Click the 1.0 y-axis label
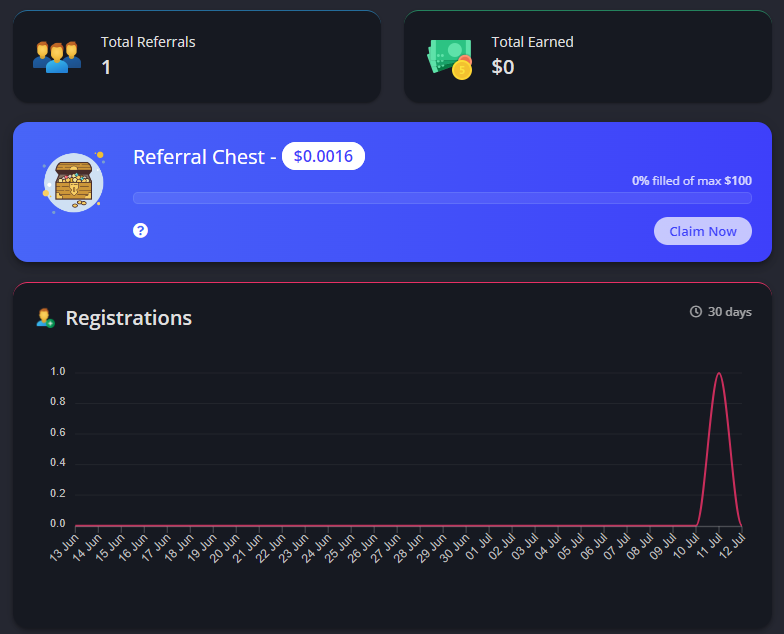784x634 pixels. click(58, 372)
